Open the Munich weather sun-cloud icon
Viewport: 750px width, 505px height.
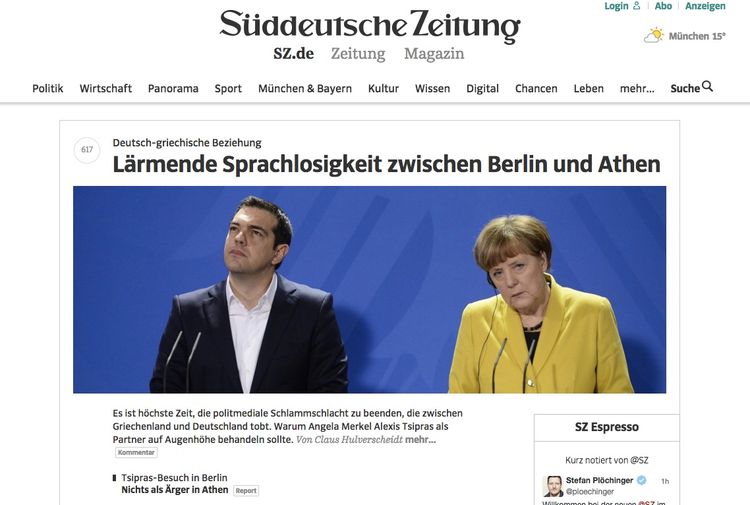(654, 36)
